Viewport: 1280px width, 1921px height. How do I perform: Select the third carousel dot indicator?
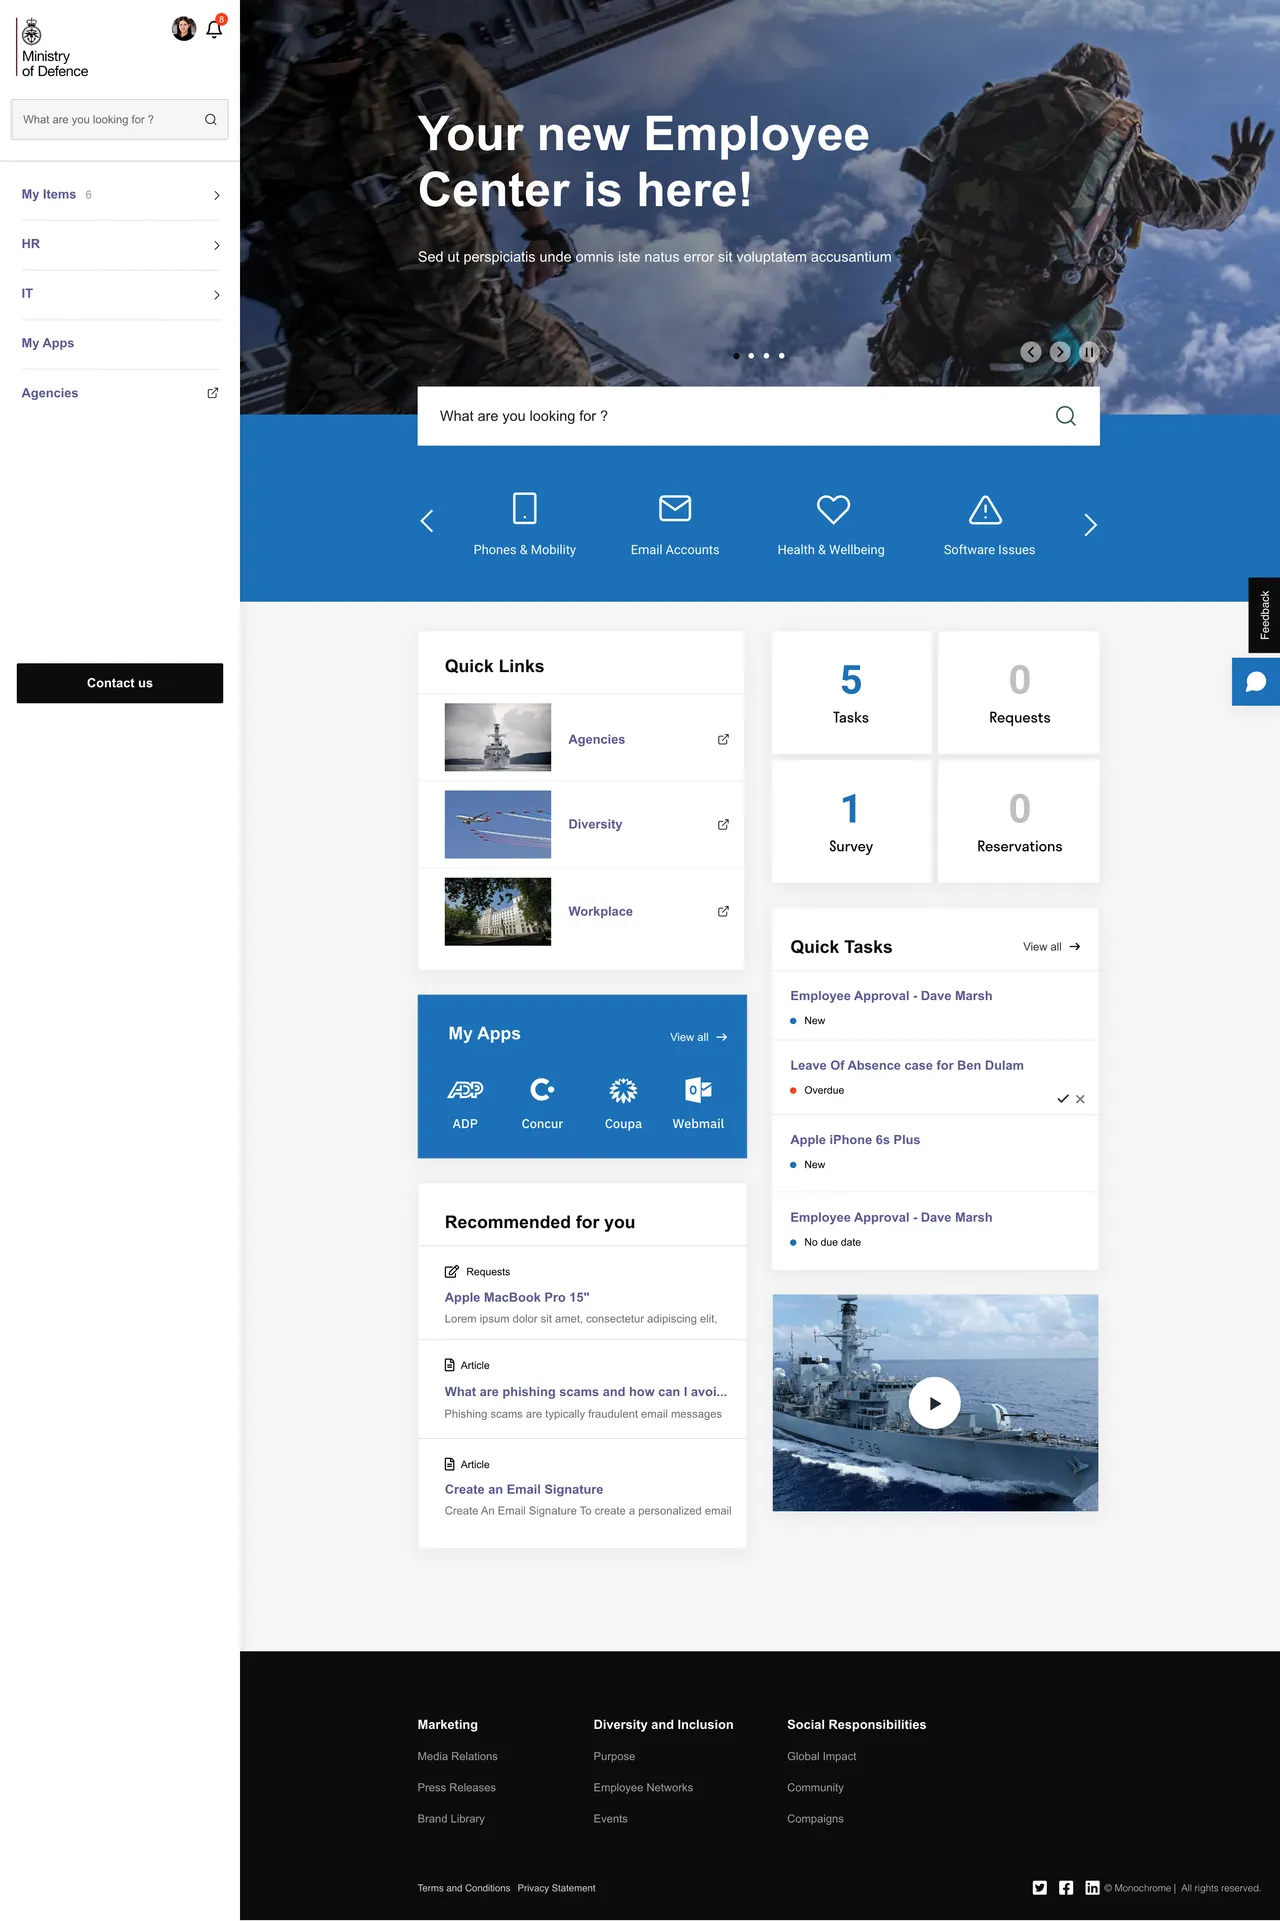click(x=767, y=356)
